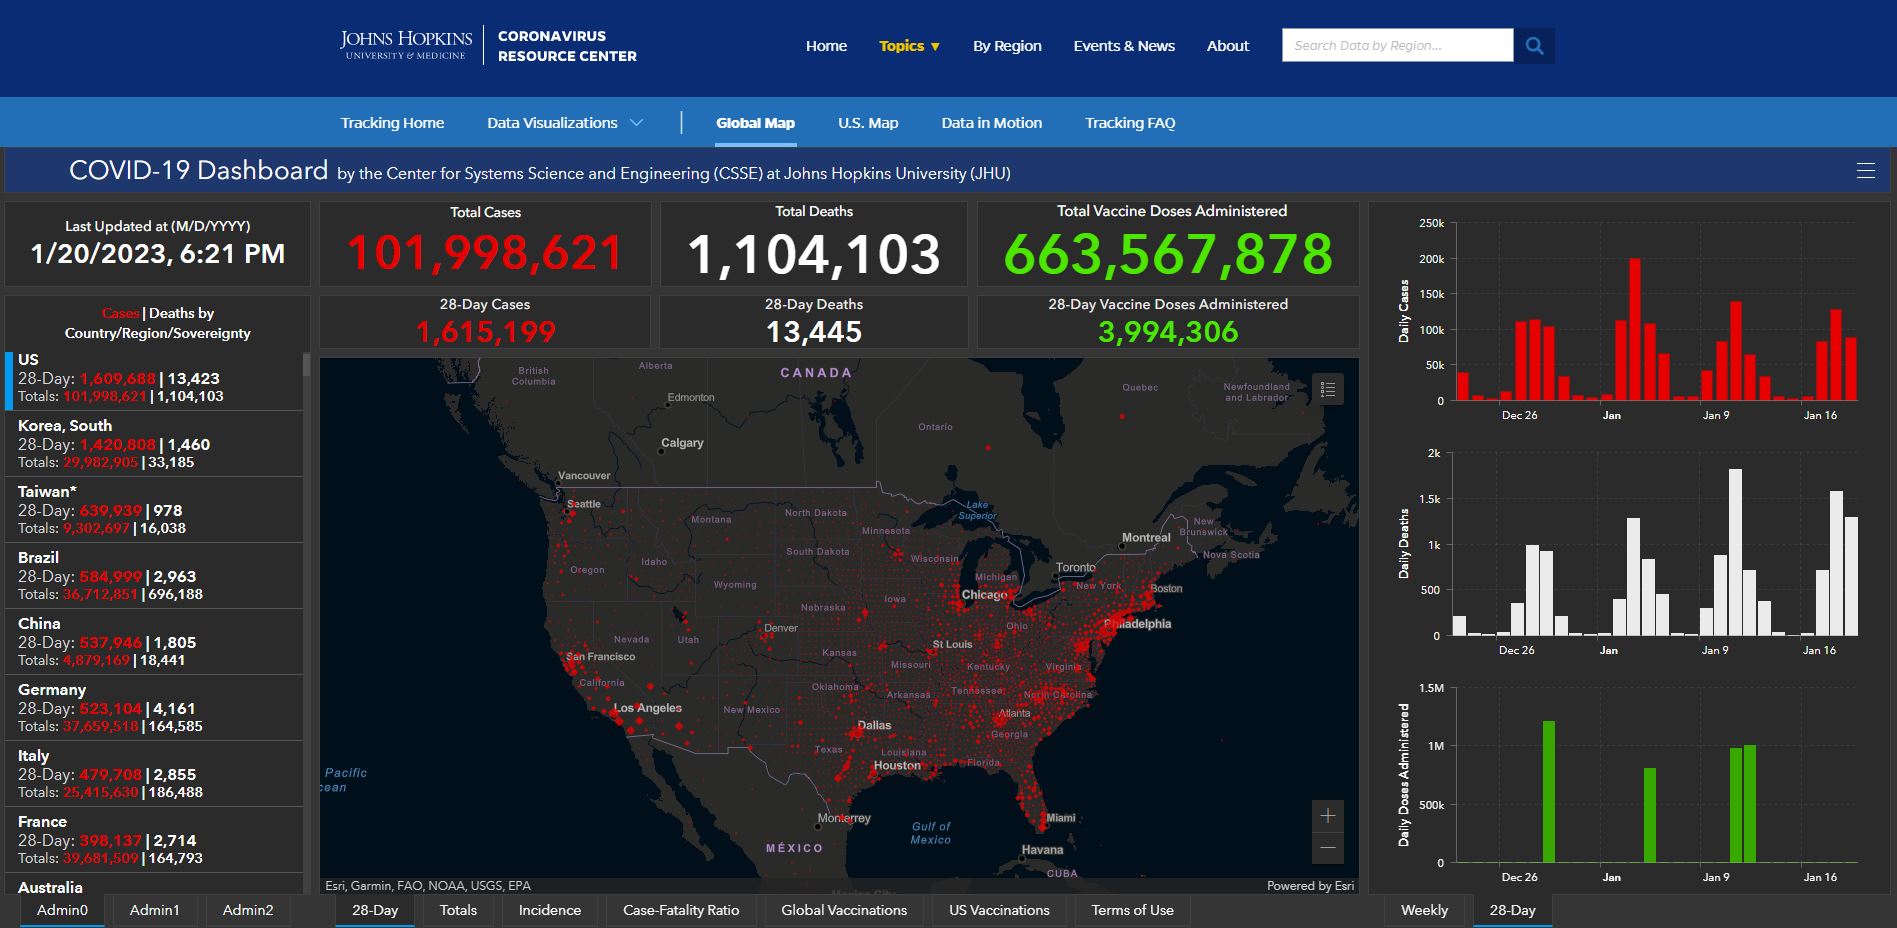This screenshot has height=928, width=1897.
Task: Zoom in on the map
Action: 1328,816
